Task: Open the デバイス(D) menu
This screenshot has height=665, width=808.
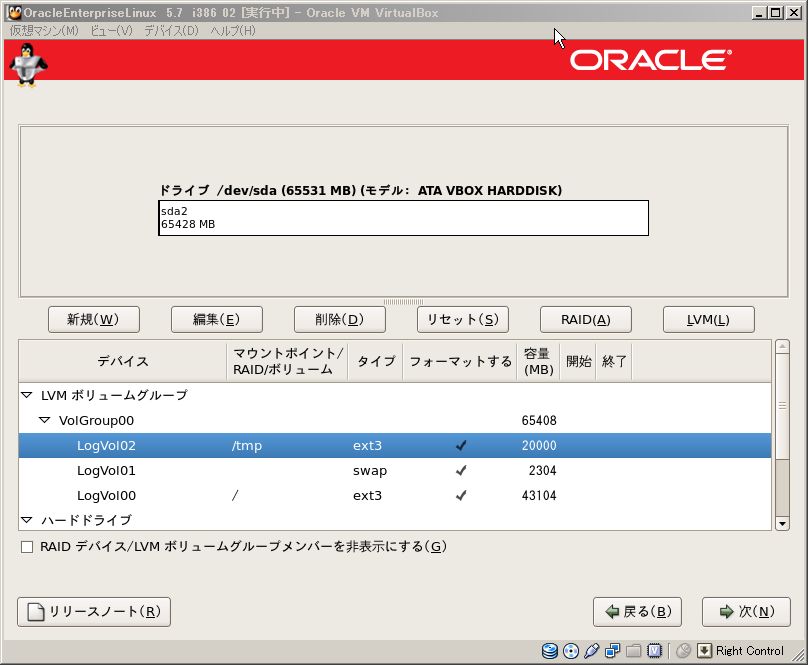Action: coord(171,30)
